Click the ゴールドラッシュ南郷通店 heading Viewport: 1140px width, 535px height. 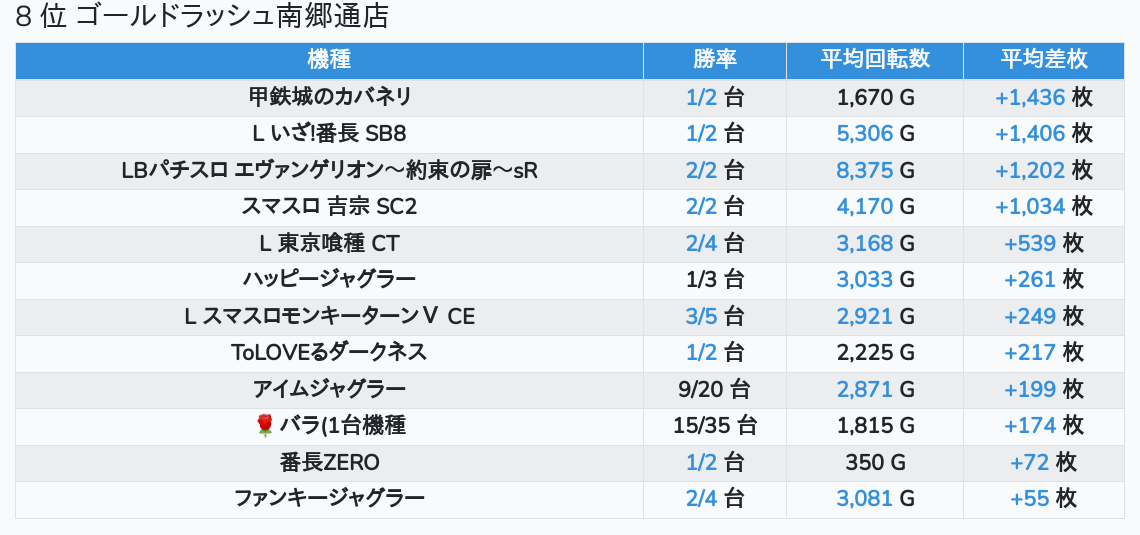(x=233, y=16)
